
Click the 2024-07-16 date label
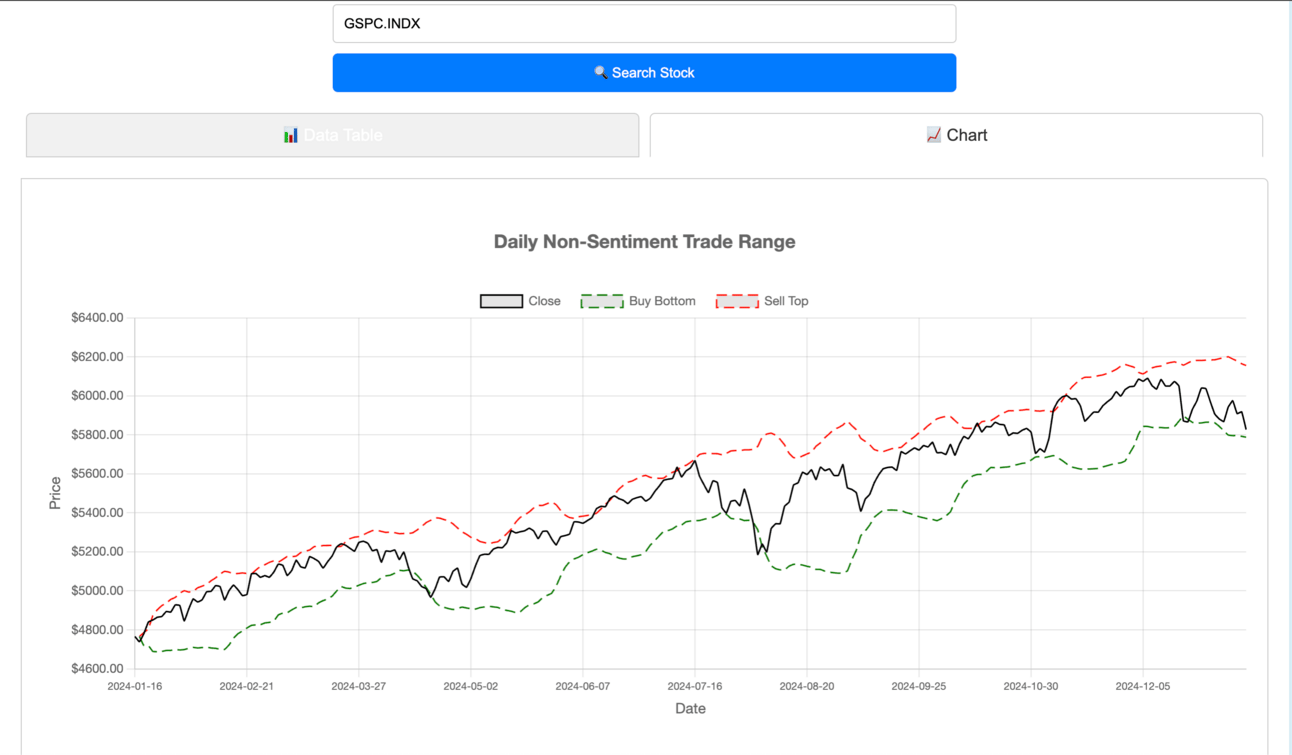point(695,687)
